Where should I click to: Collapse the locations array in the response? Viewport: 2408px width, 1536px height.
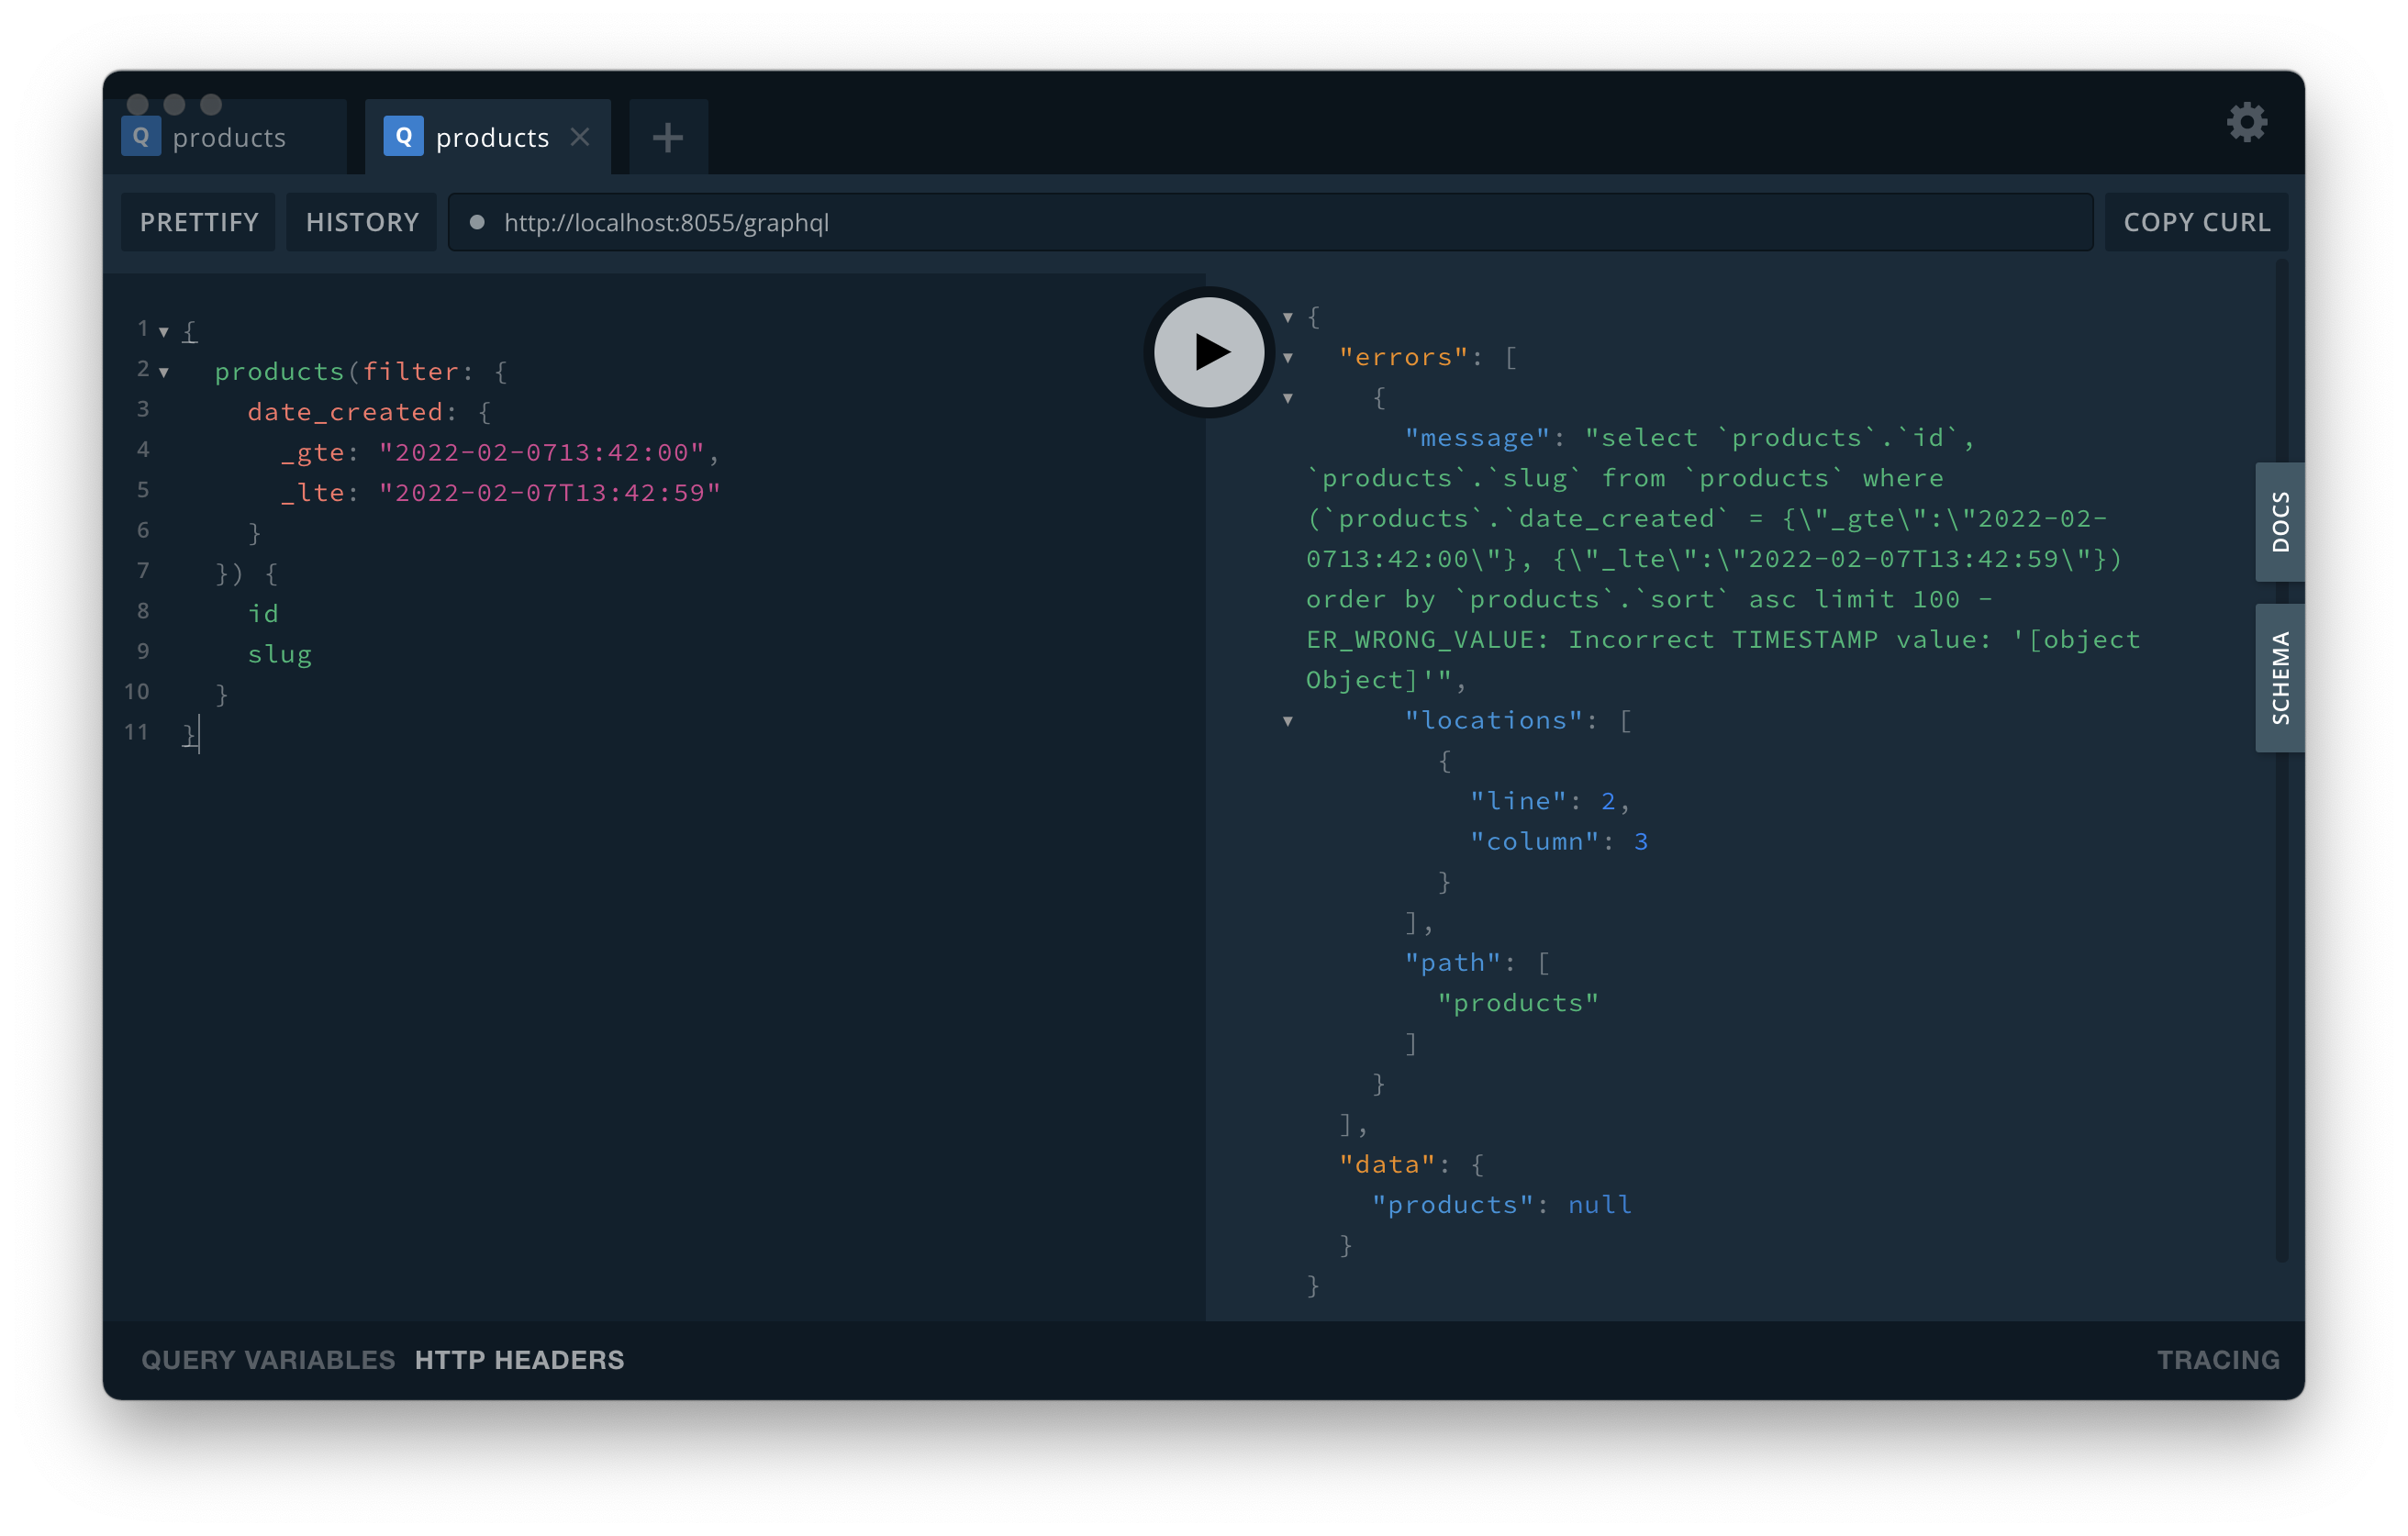(1288, 720)
